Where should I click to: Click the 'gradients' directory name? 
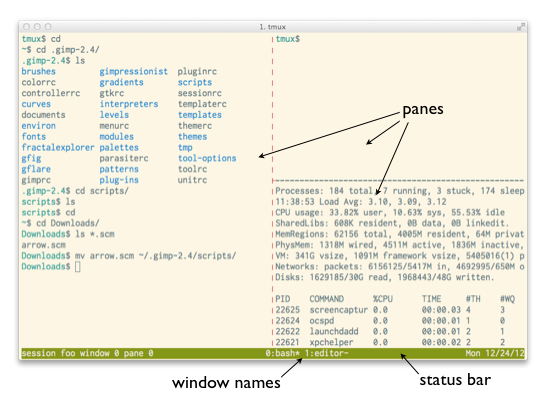pyautogui.click(x=121, y=82)
